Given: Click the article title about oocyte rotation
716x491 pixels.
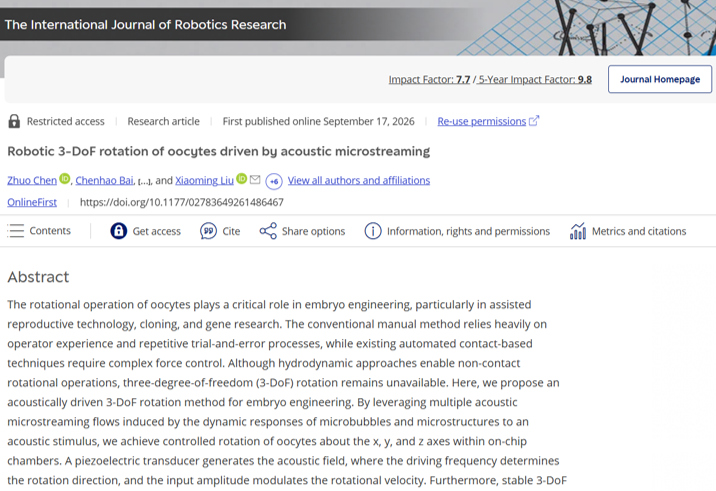Looking at the screenshot, I should pyautogui.click(x=219, y=151).
